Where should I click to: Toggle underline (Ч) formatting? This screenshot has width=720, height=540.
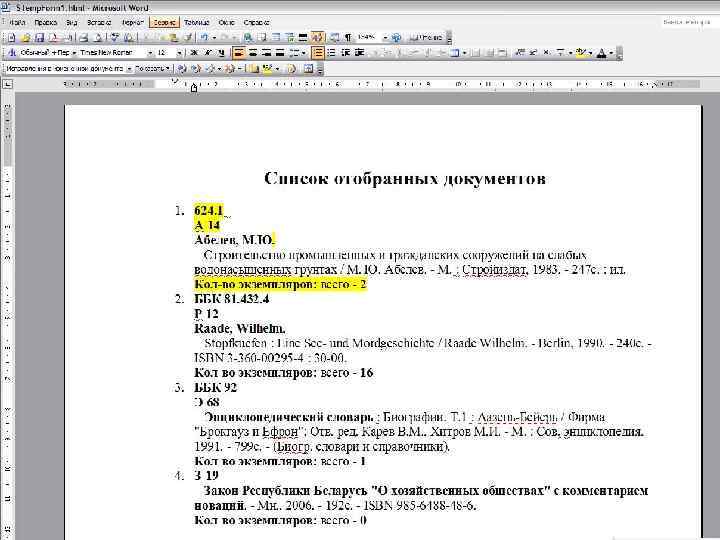pos(221,53)
